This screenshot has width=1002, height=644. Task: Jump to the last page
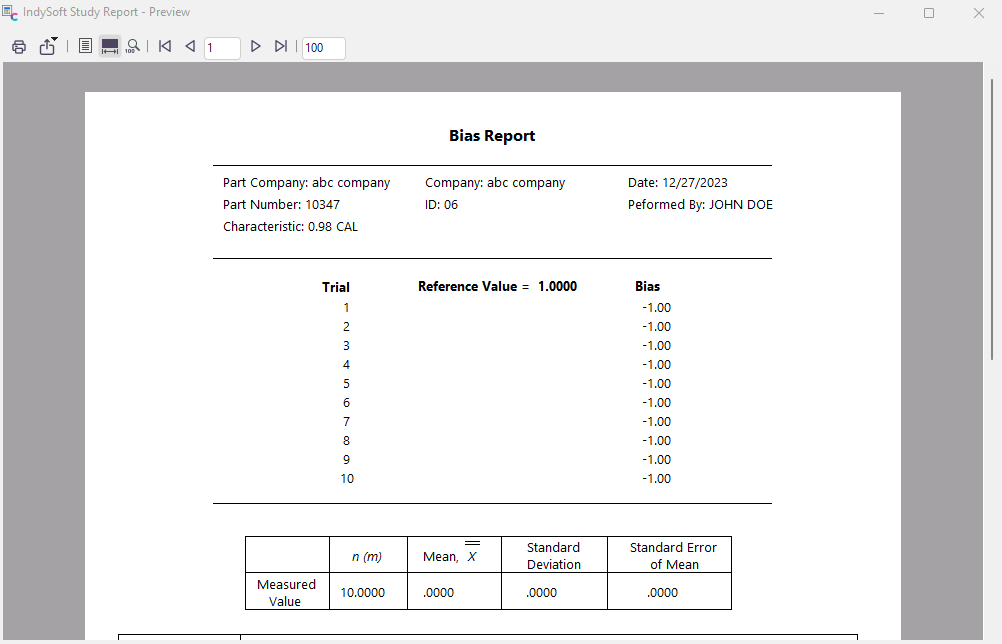pyautogui.click(x=281, y=46)
